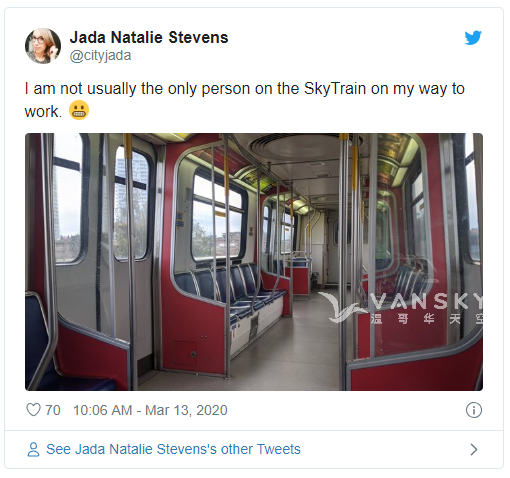Screen dimensions: 510x478
Task: Click the Jada Natalie Stevens display name
Action: click(149, 37)
